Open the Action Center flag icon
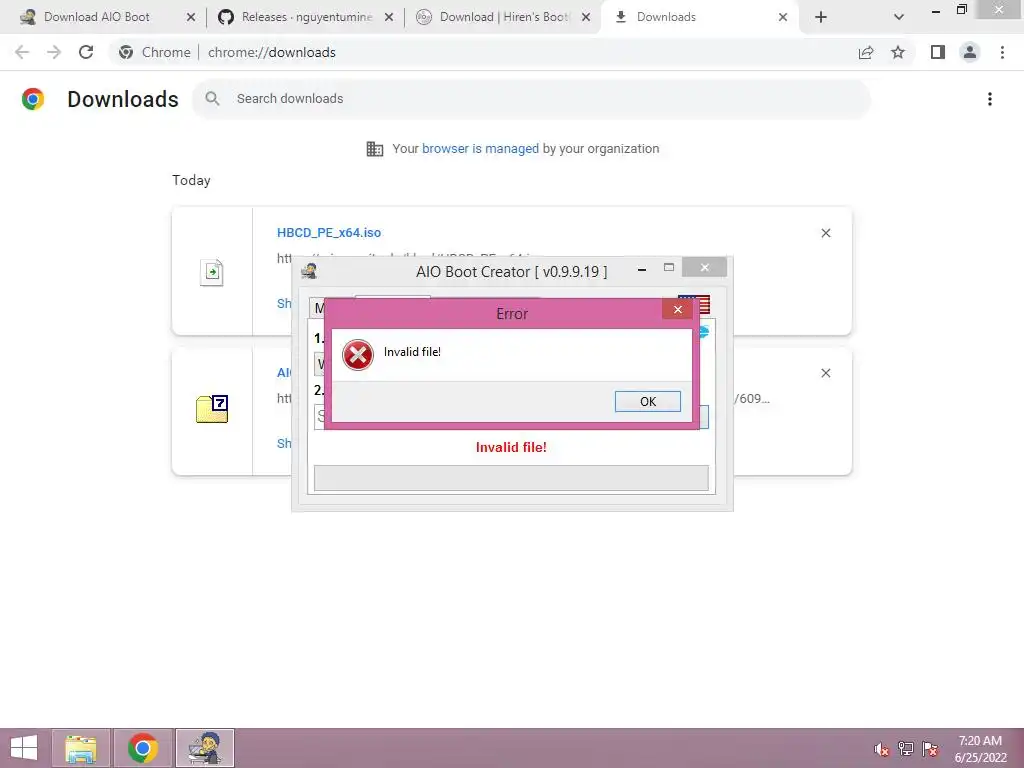This screenshot has height=768, width=1024. click(x=930, y=749)
